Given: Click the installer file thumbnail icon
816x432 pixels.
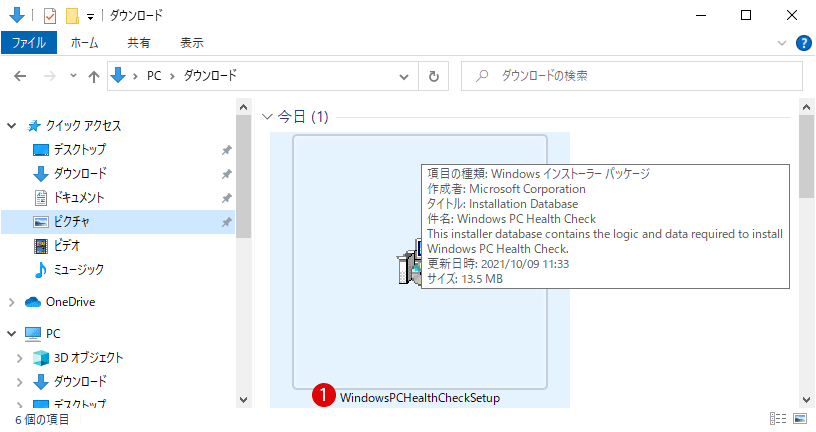Looking at the screenshot, I should coord(410,262).
